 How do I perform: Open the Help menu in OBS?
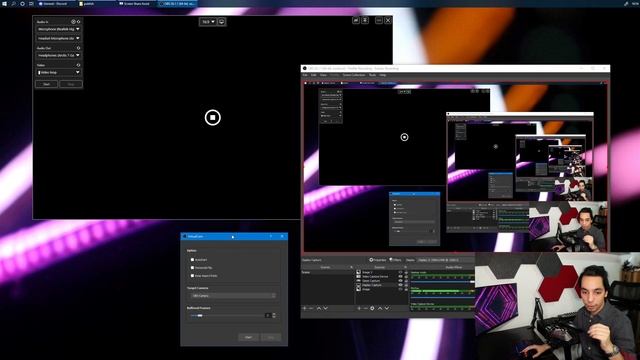click(382, 75)
